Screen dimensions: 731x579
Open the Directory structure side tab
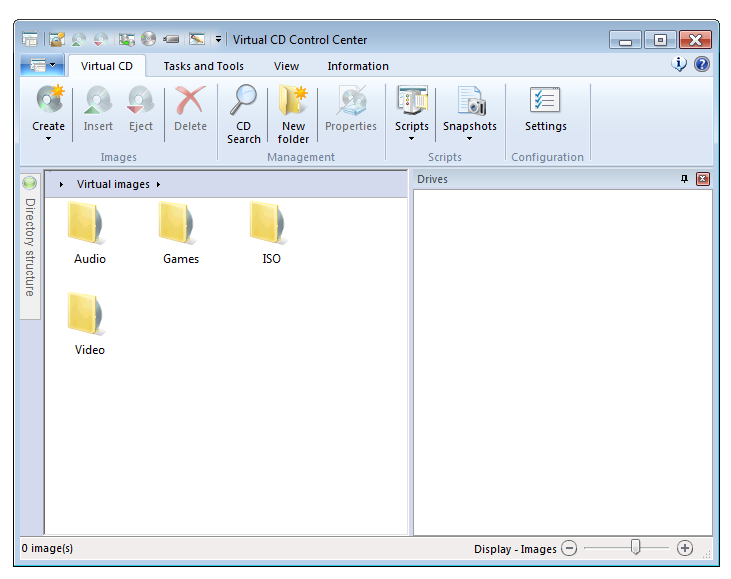30,247
